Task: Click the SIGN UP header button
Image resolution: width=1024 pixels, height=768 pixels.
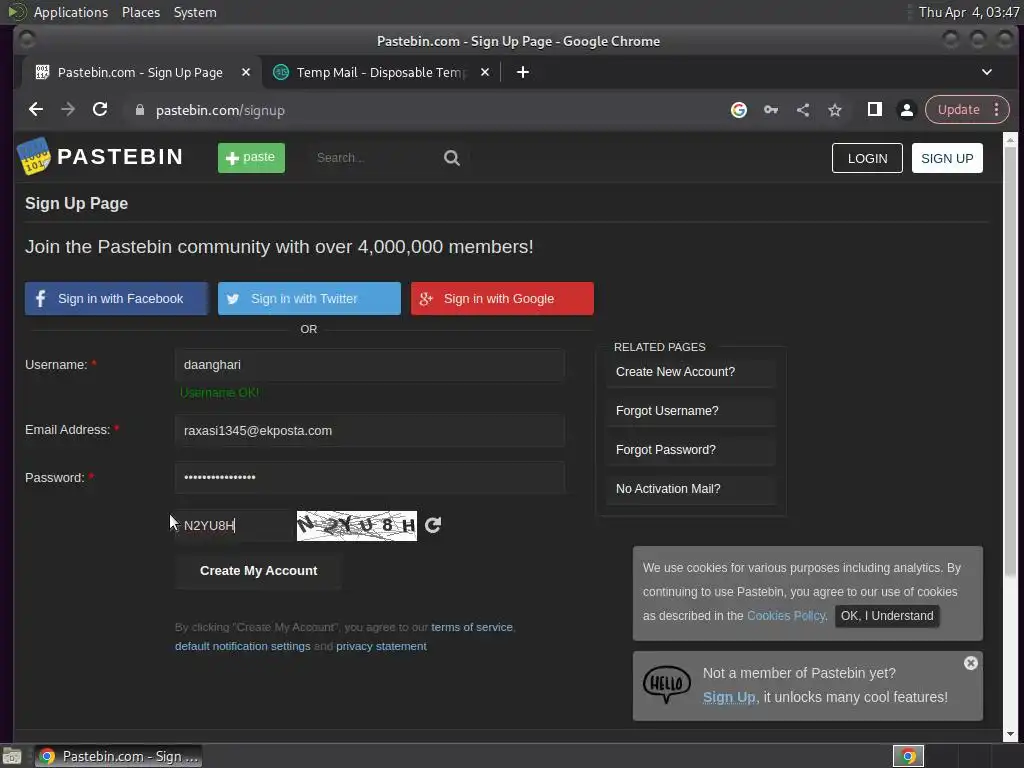Action: pyautogui.click(x=947, y=158)
